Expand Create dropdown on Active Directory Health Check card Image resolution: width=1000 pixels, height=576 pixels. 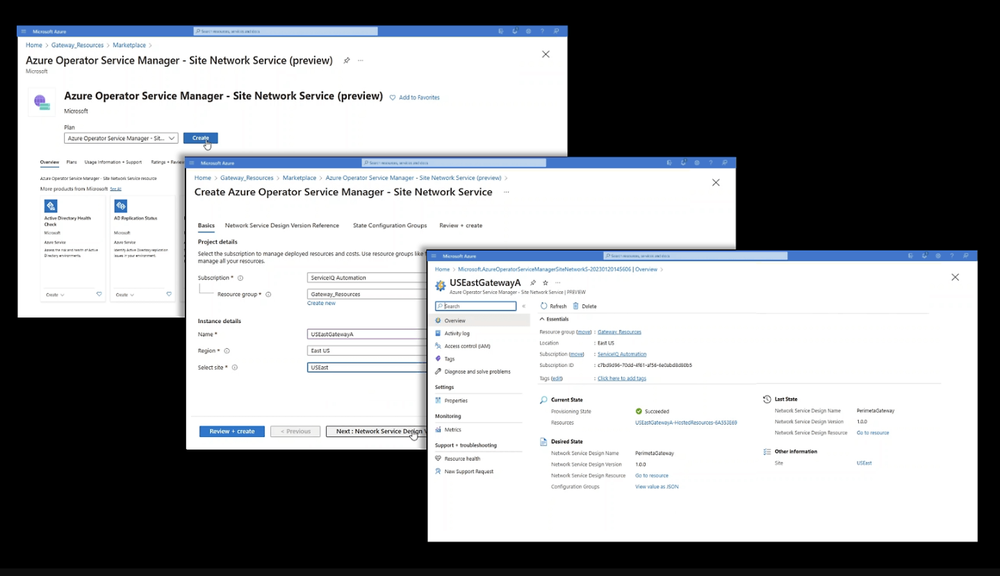(55, 295)
